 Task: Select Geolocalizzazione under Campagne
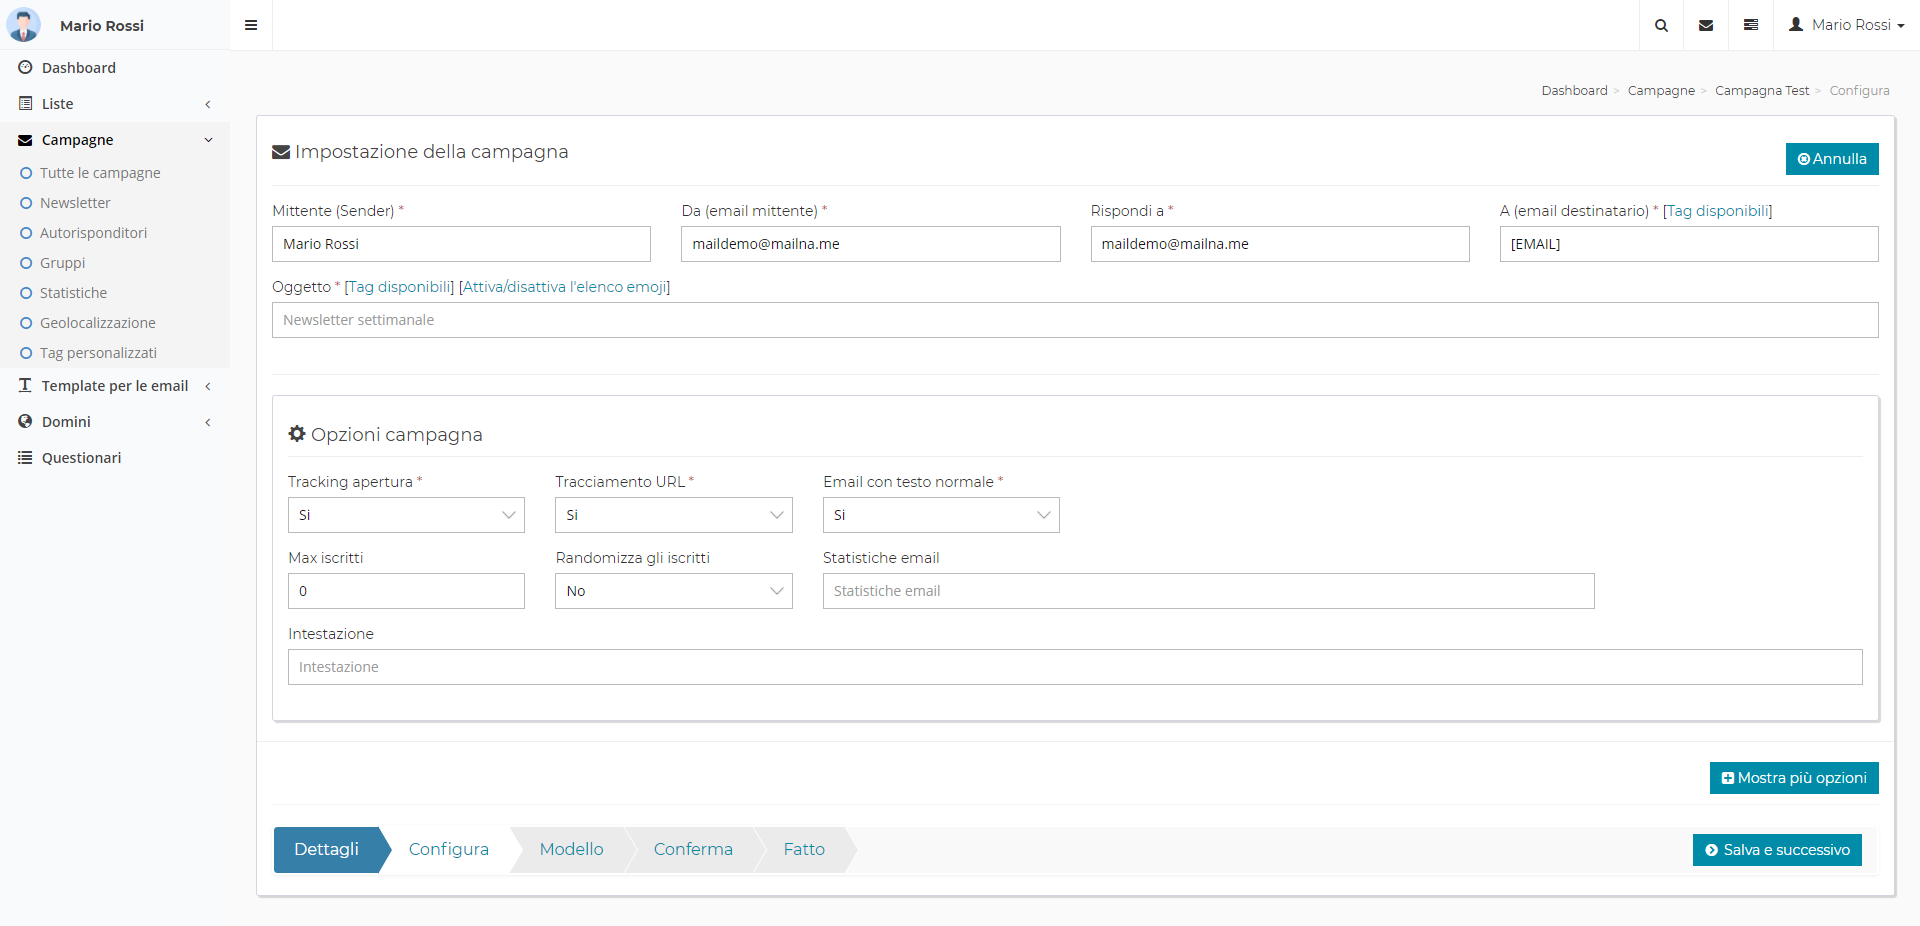click(x=97, y=323)
